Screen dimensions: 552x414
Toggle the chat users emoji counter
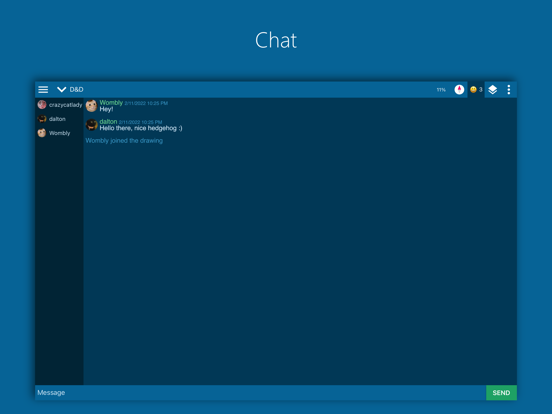pyautogui.click(x=476, y=89)
